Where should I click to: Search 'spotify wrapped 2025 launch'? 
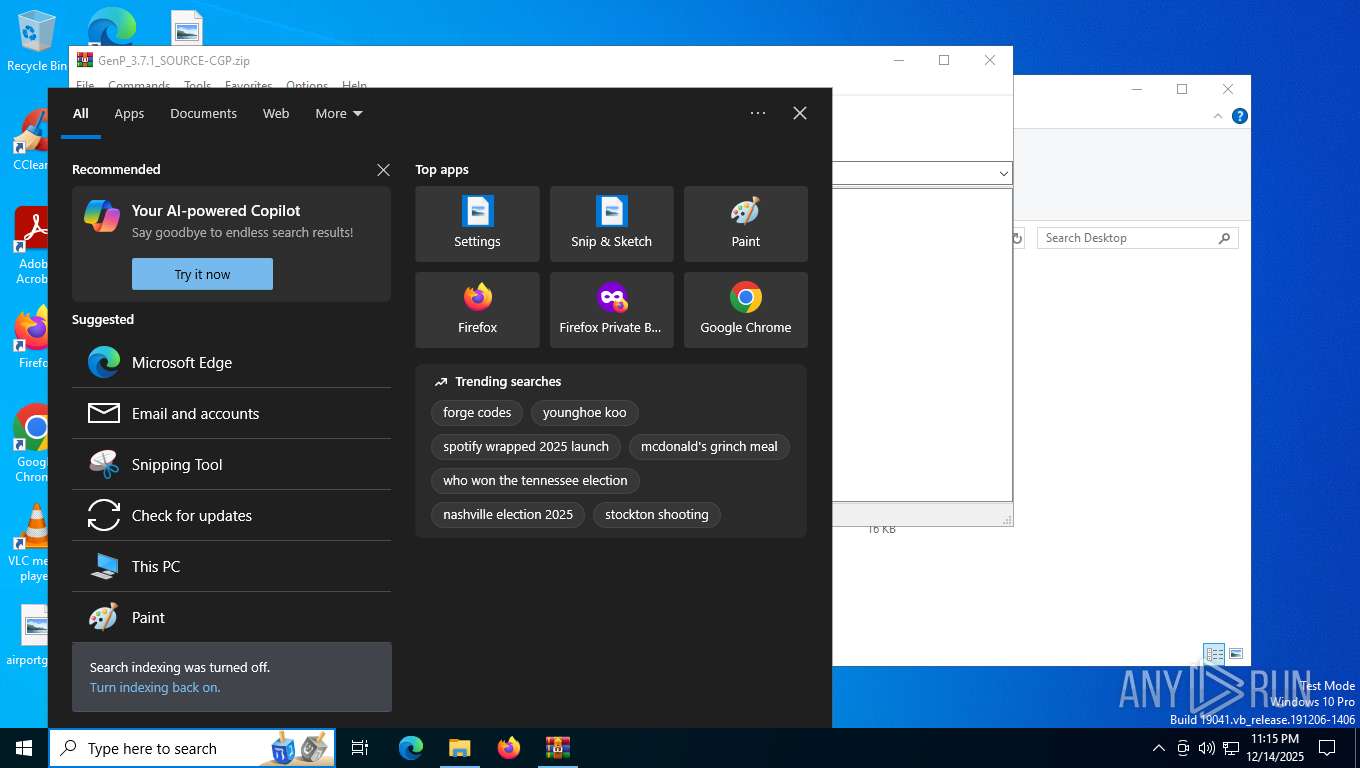point(526,446)
